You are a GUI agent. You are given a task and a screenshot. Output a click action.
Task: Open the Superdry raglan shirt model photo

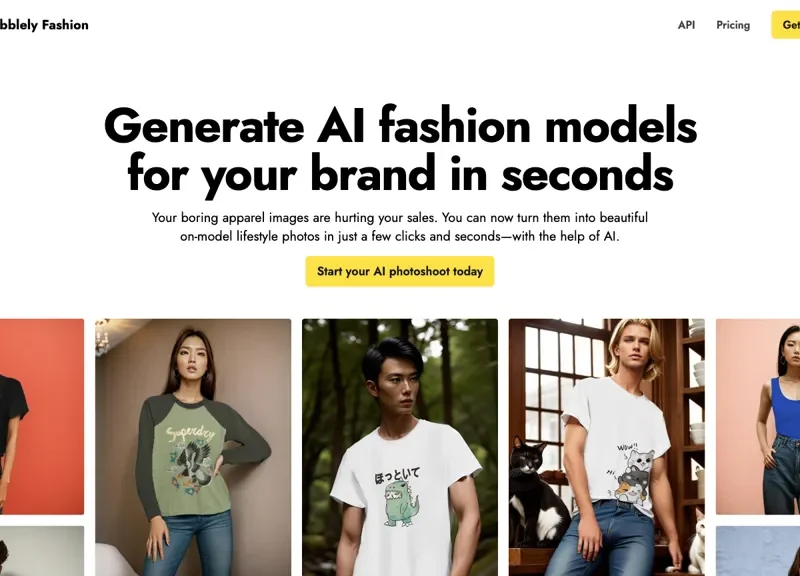[193, 447]
